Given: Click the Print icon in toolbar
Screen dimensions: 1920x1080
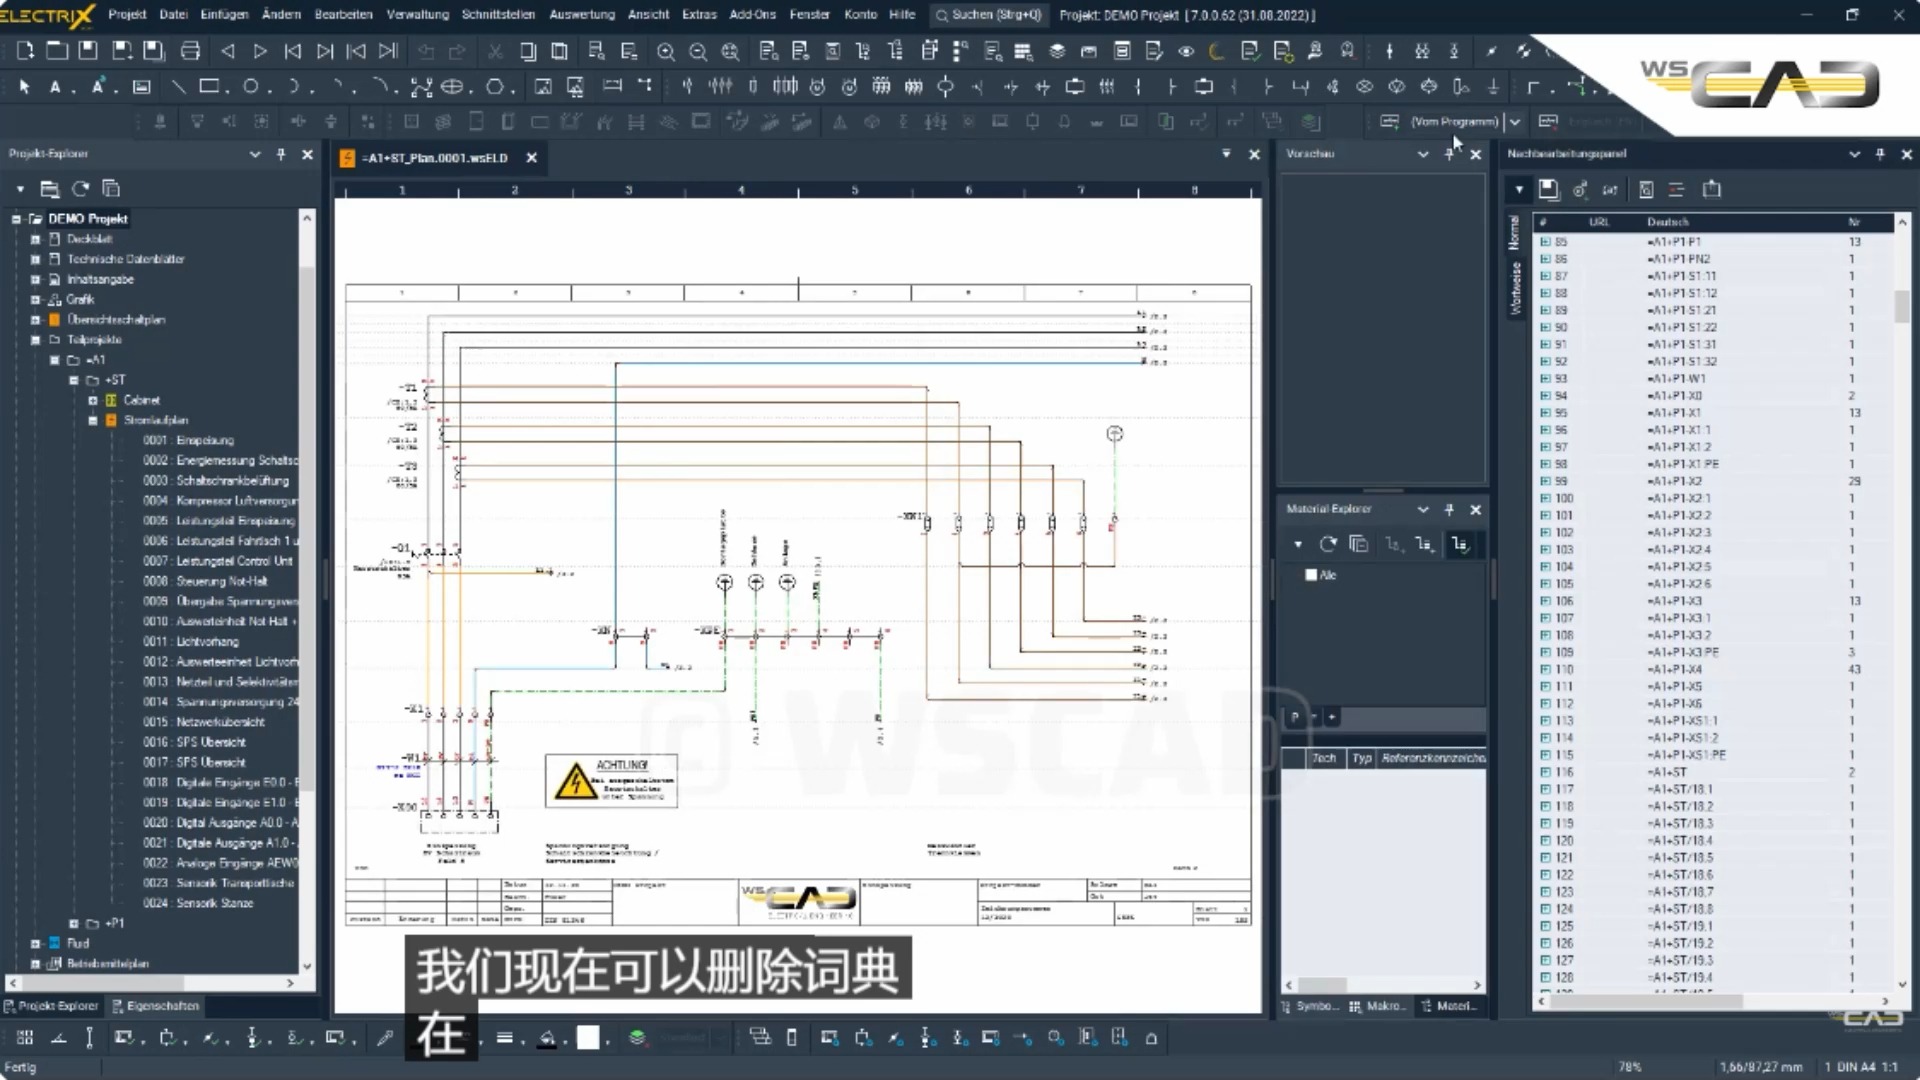Looking at the screenshot, I should tap(190, 51).
